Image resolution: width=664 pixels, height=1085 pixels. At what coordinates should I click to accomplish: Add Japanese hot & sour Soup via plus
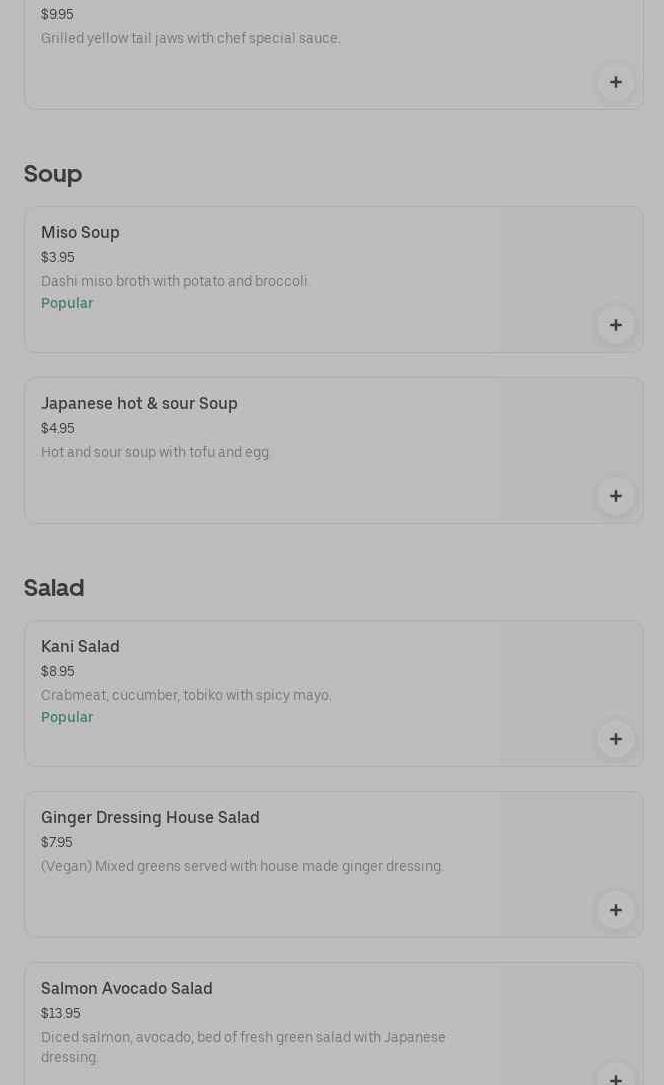pyautogui.click(x=616, y=496)
